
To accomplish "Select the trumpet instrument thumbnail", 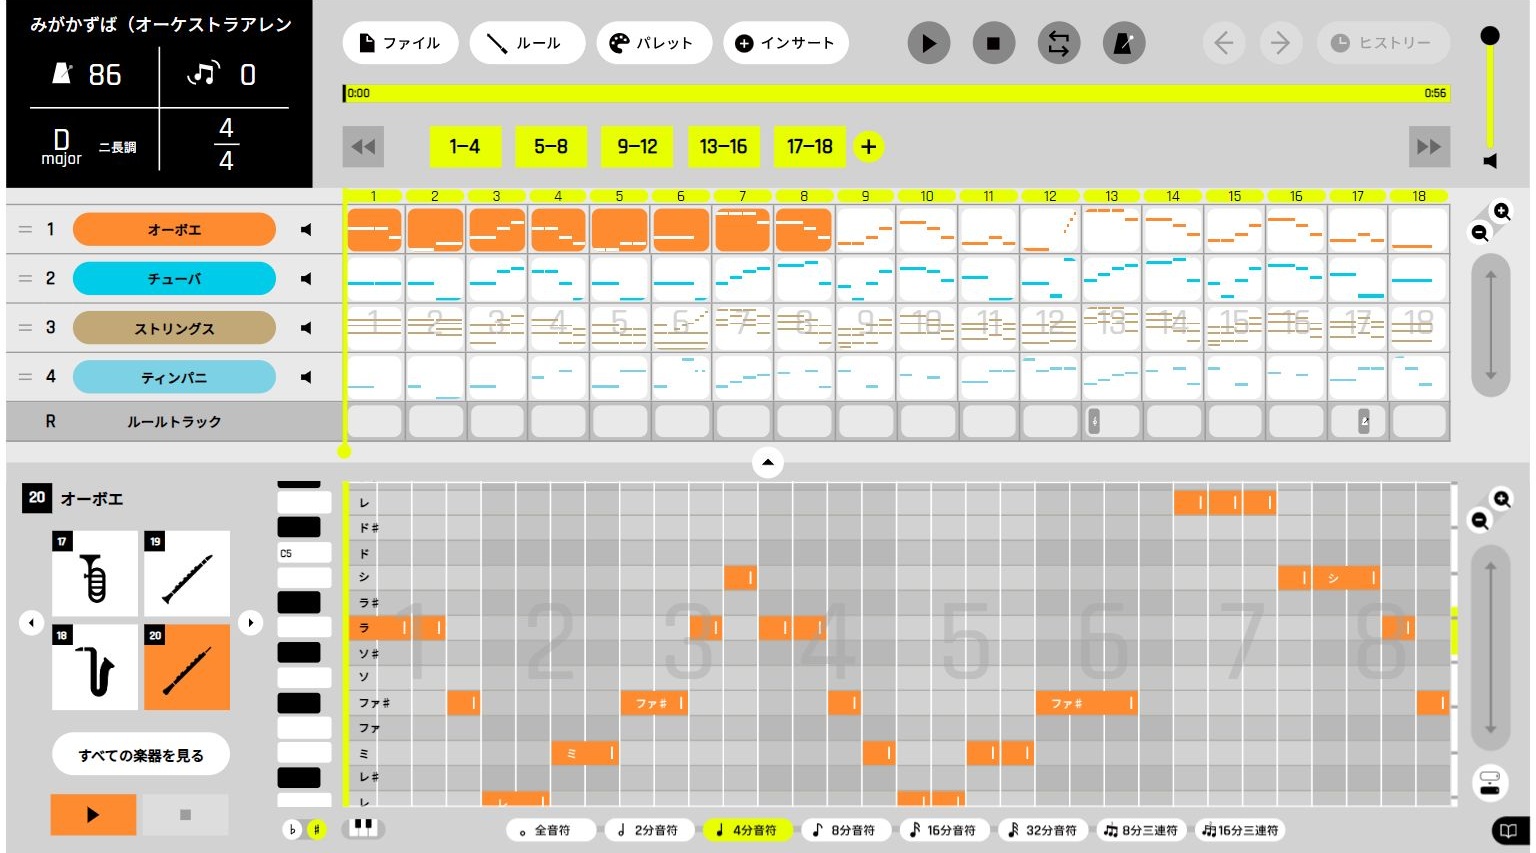I will 95,573.
